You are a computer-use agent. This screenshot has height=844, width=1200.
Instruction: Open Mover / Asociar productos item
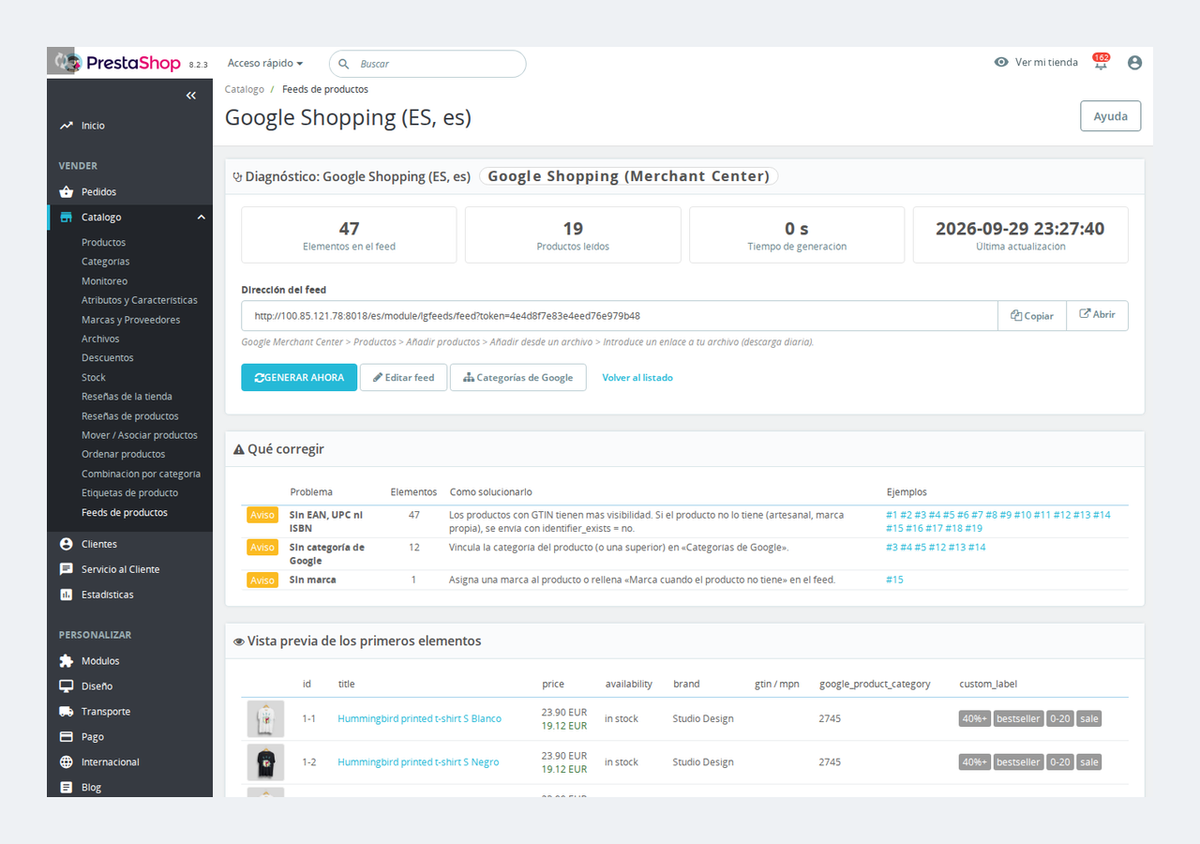pos(140,435)
